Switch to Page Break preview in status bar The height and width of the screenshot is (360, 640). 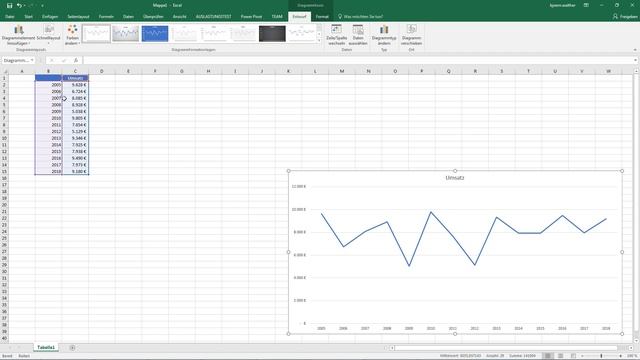click(573, 356)
